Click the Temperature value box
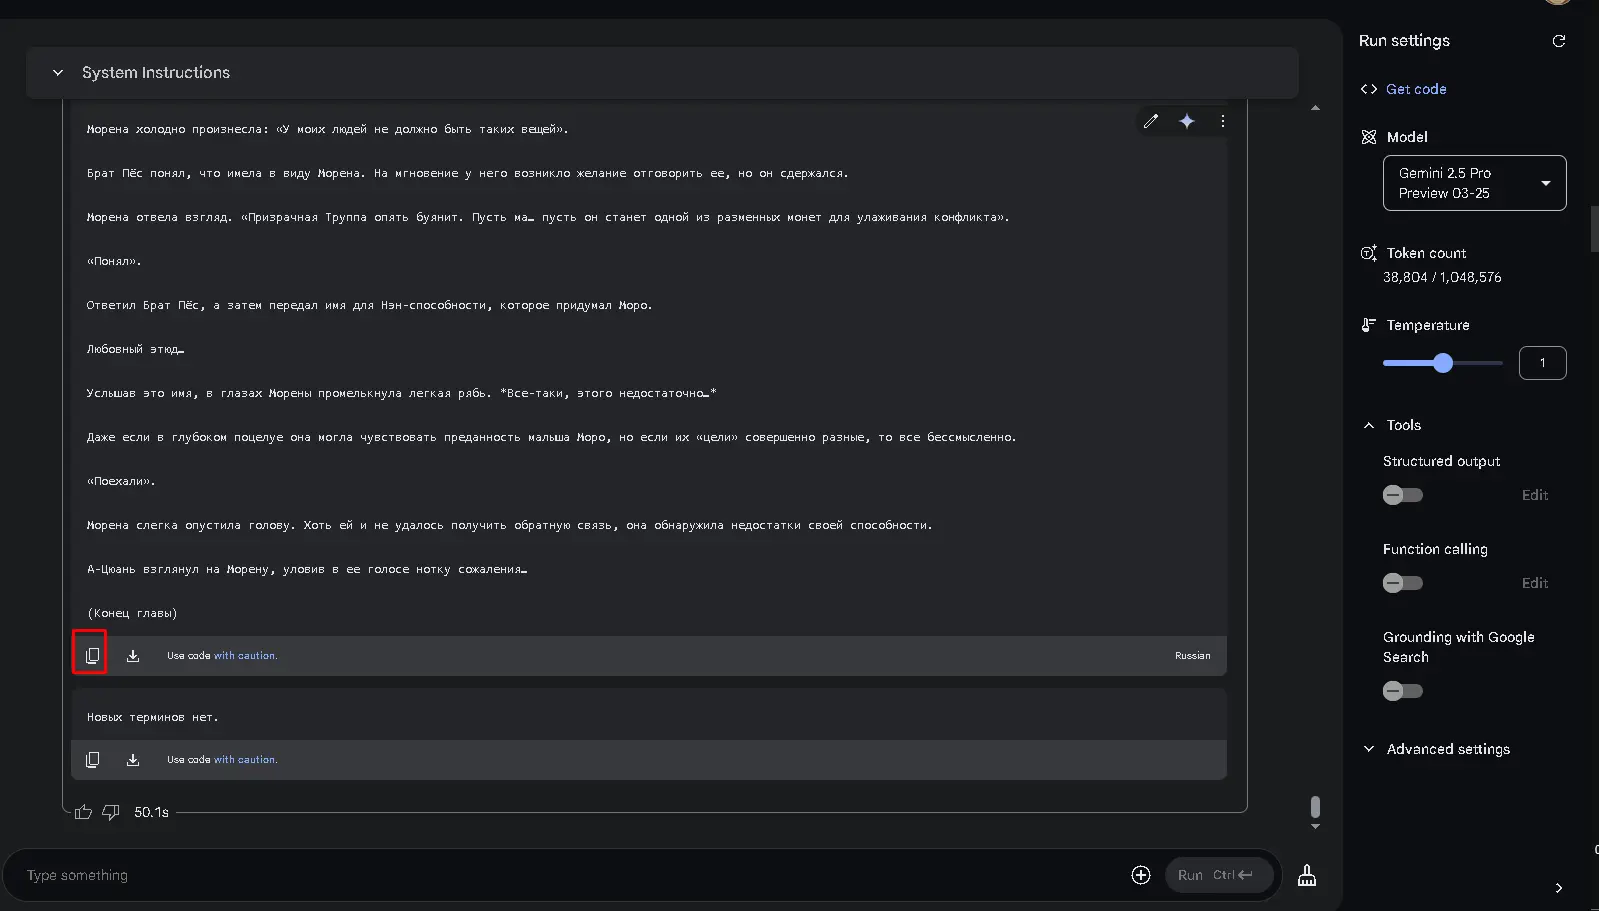This screenshot has width=1599, height=911. 1542,363
